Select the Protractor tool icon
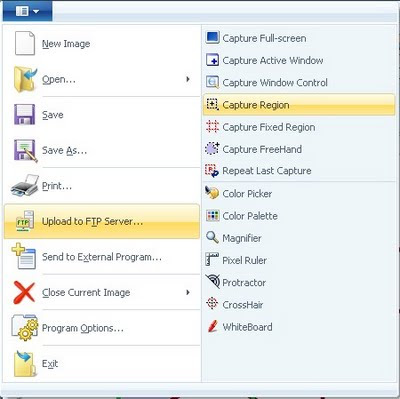Viewport: 400px width, 399px height. (x=212, y=282)
